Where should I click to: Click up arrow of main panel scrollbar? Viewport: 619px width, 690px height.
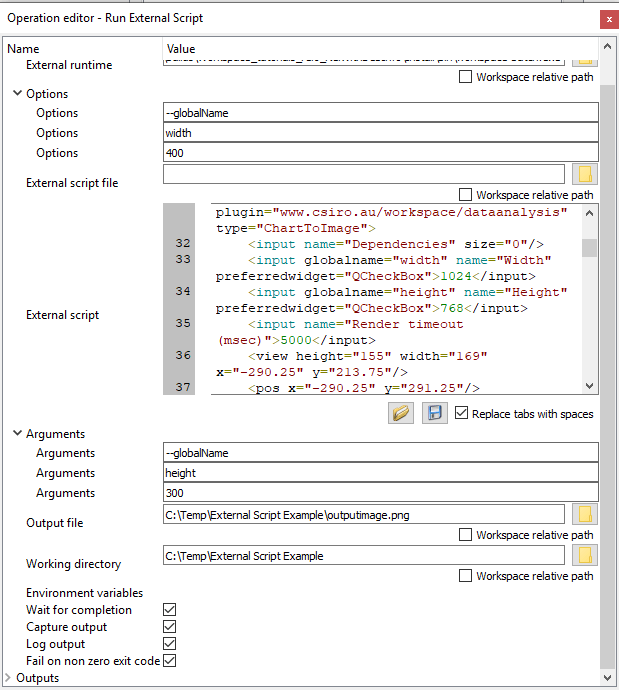tap(608, 46)
